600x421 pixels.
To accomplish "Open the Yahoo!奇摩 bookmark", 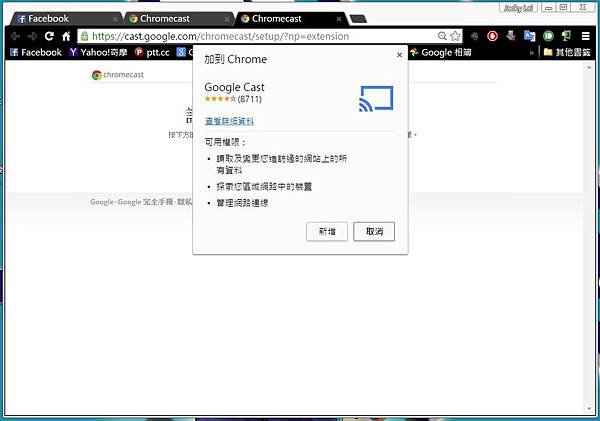I will pos(98,52).
